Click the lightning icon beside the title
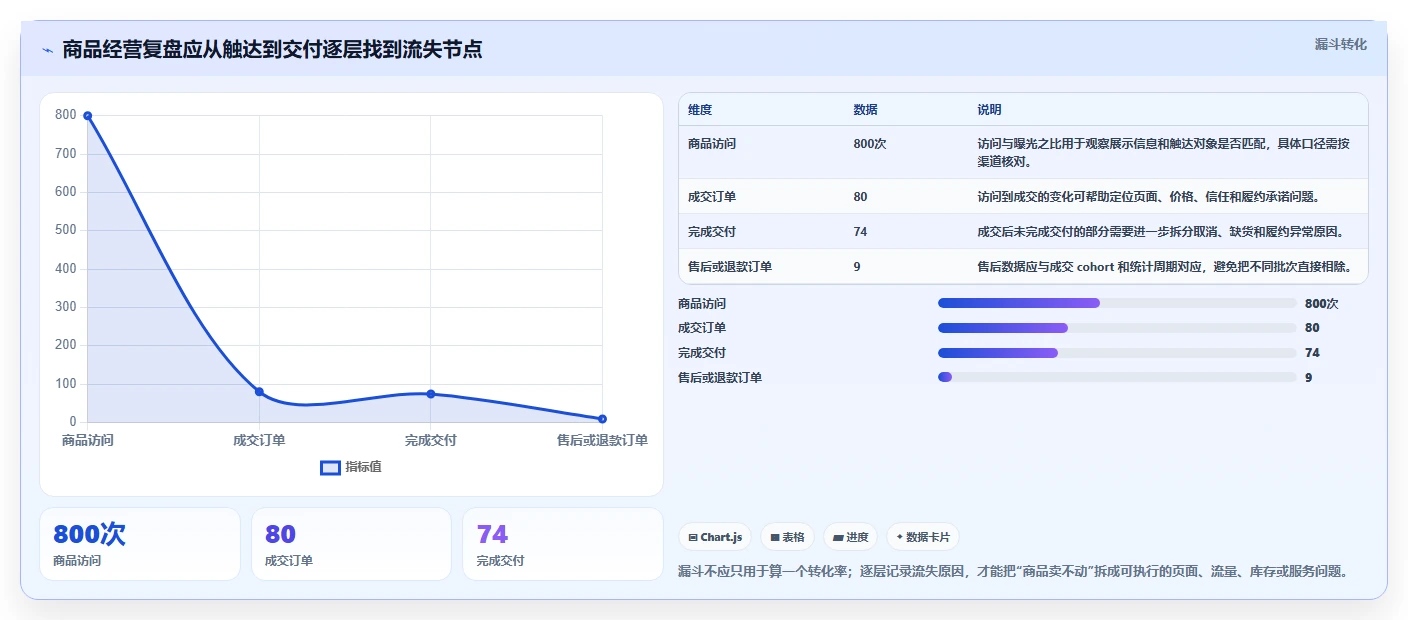Screen dimensions: 1408x620 coord(47,50)
